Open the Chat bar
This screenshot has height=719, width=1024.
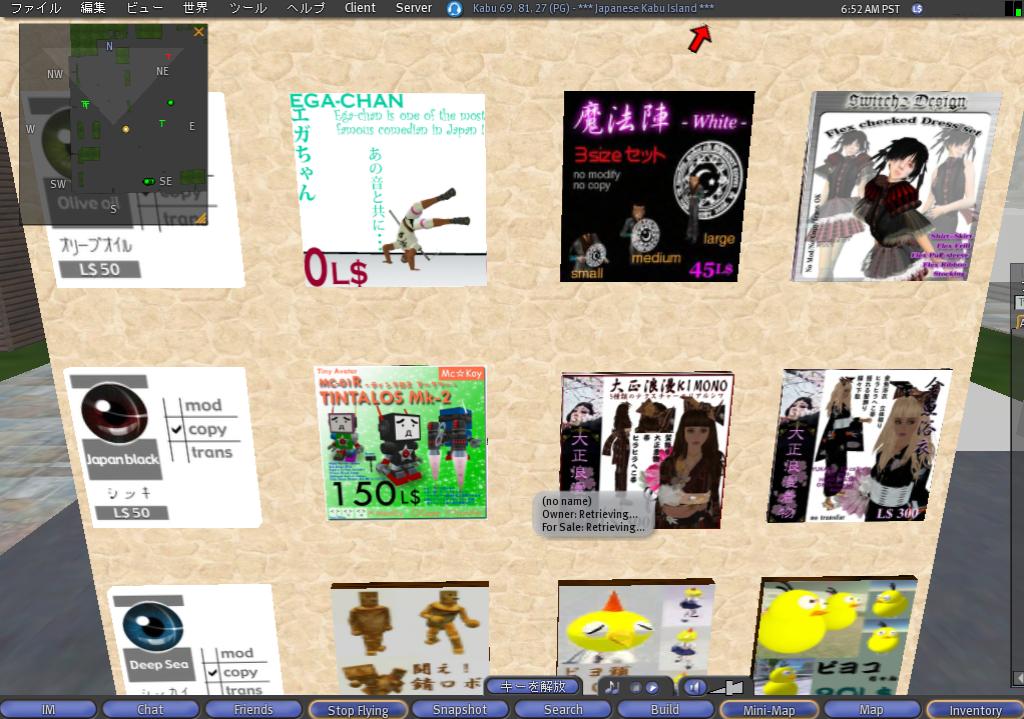coord(150,709)
